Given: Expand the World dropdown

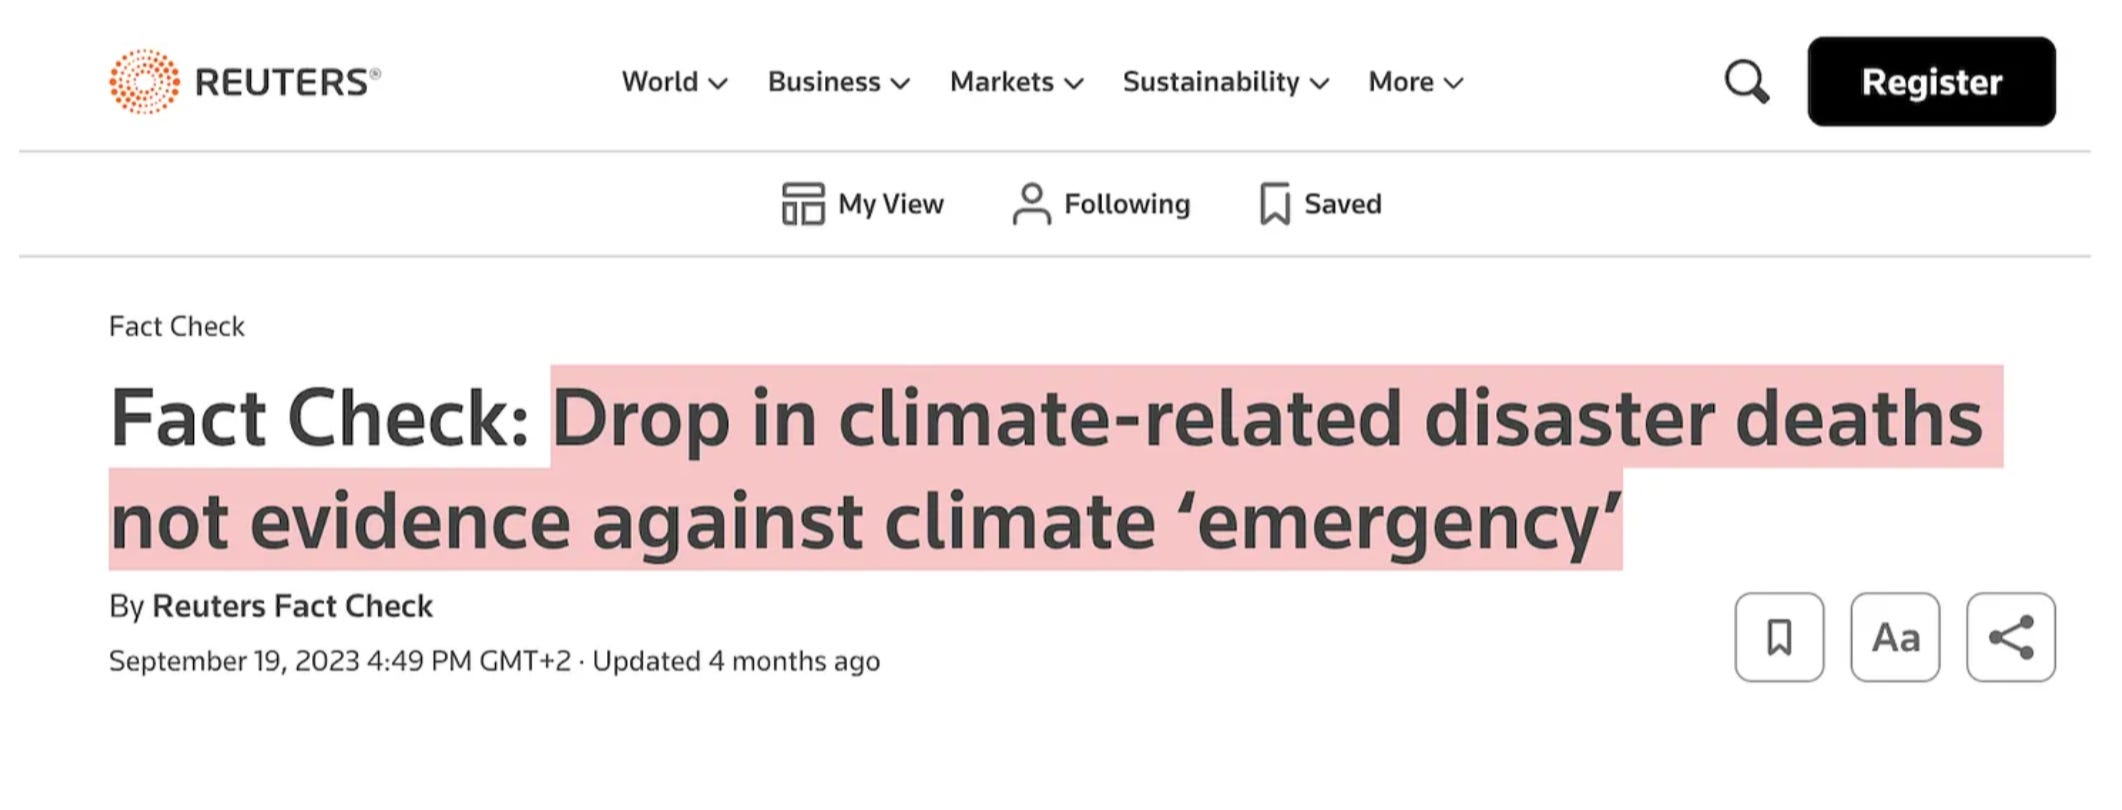Looking at the screenshot, I should click(x=719, y=84).
